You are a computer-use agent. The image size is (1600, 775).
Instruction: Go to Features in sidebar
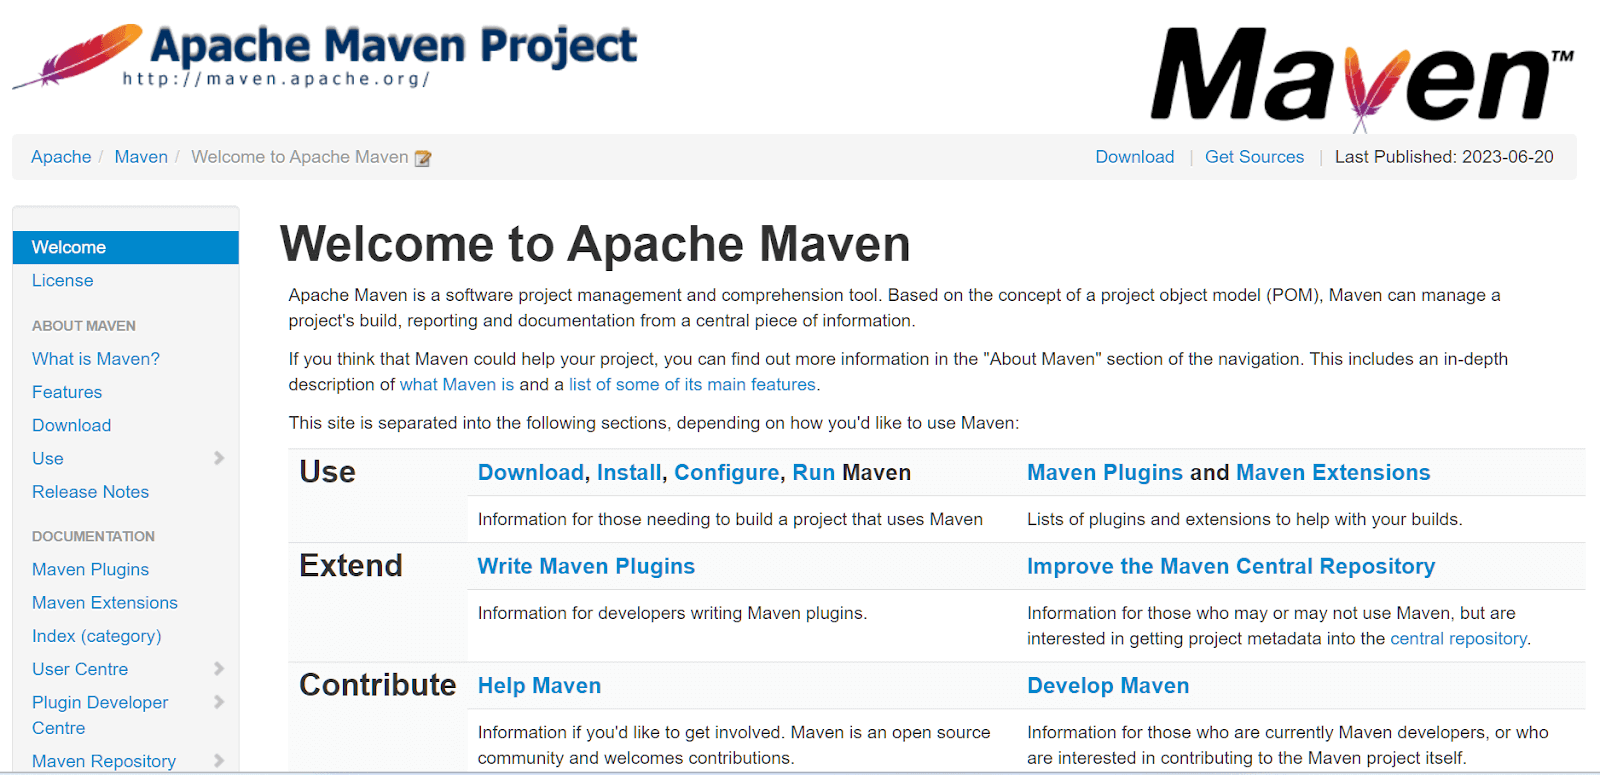[x=67, y=392]
